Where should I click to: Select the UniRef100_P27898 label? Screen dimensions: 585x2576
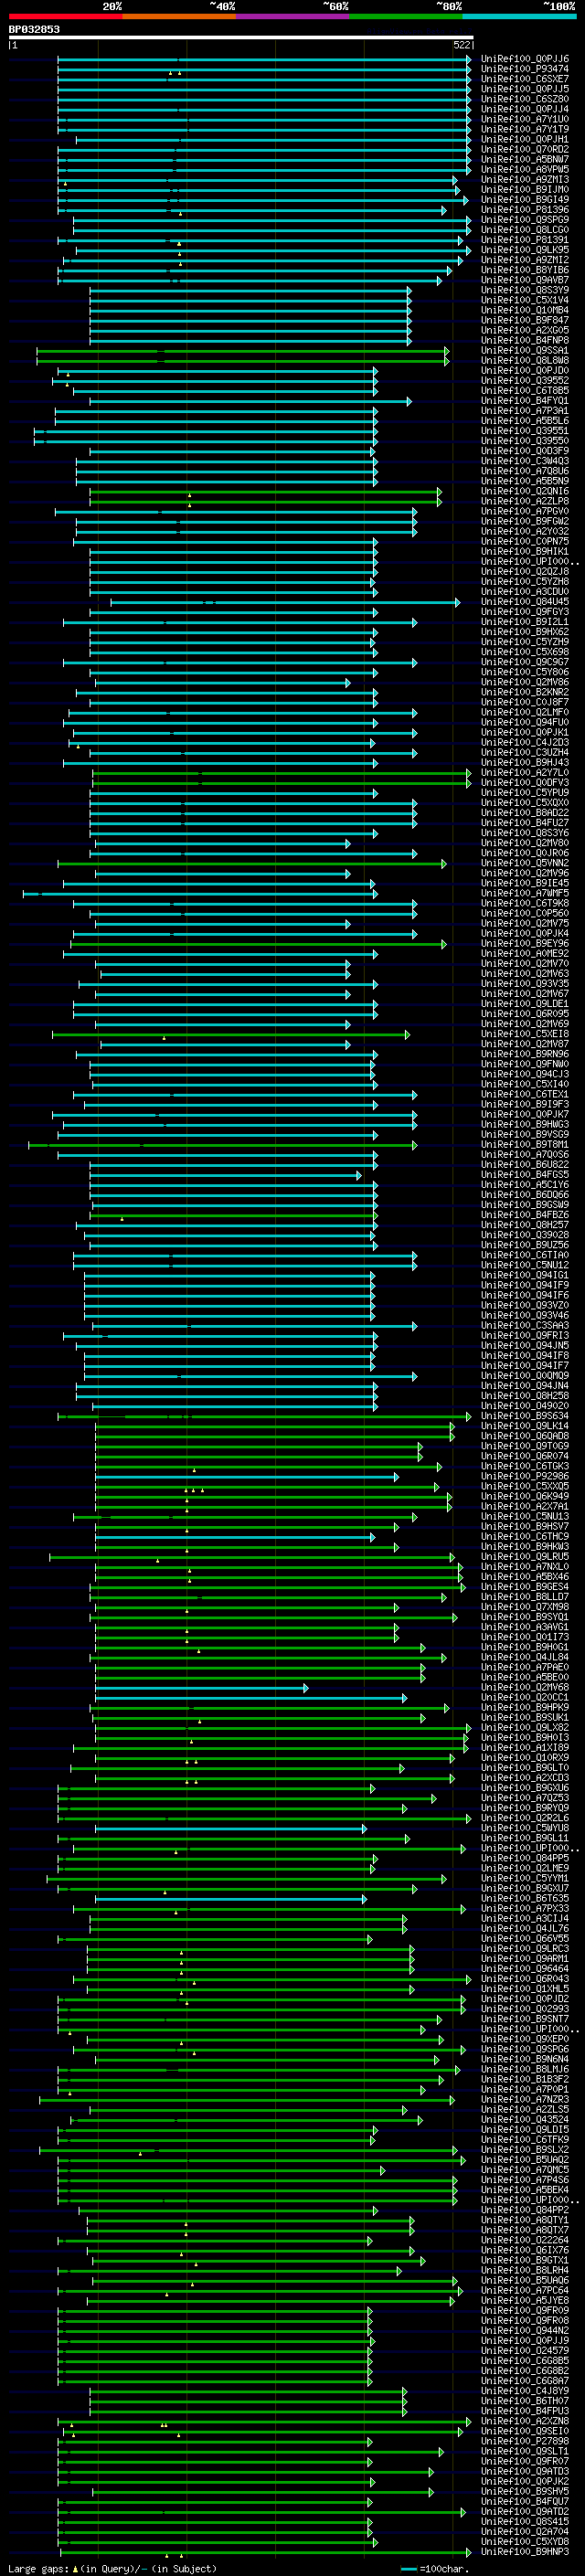pos(525,2442)
